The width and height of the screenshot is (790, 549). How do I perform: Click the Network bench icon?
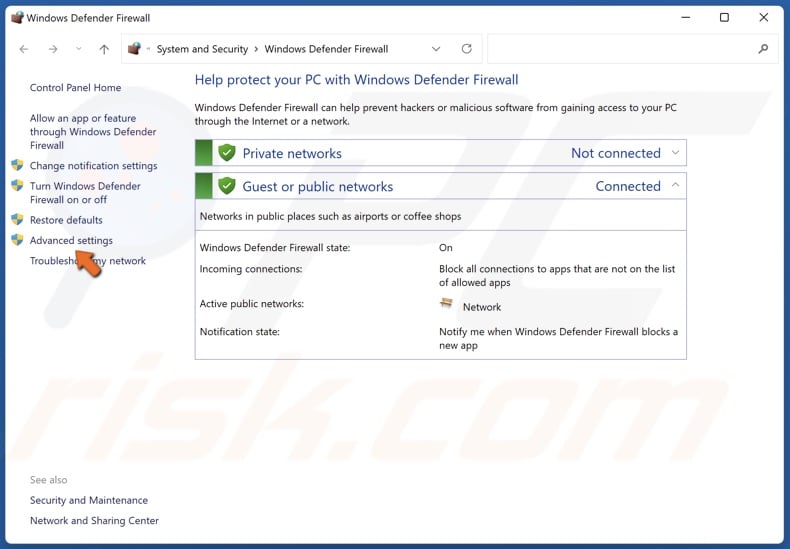click(446, 304)
